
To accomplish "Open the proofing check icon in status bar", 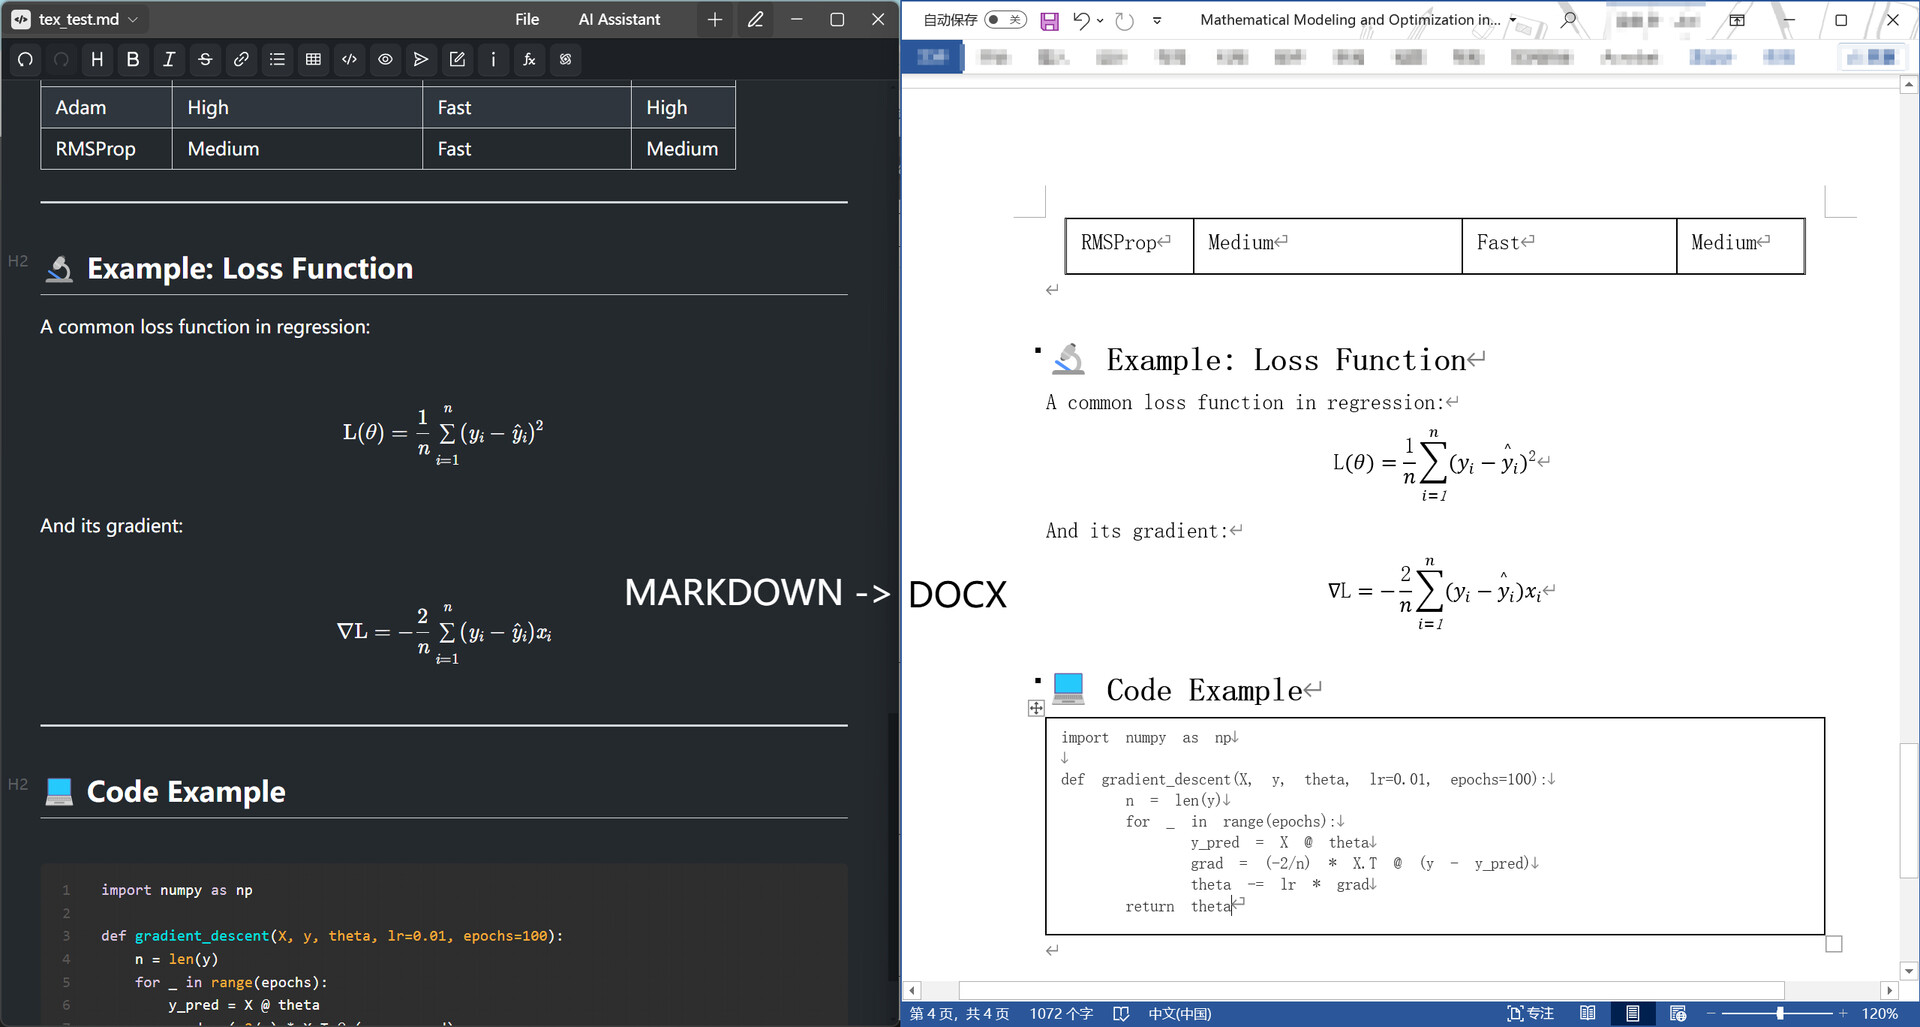I will click(1121, 1014).
